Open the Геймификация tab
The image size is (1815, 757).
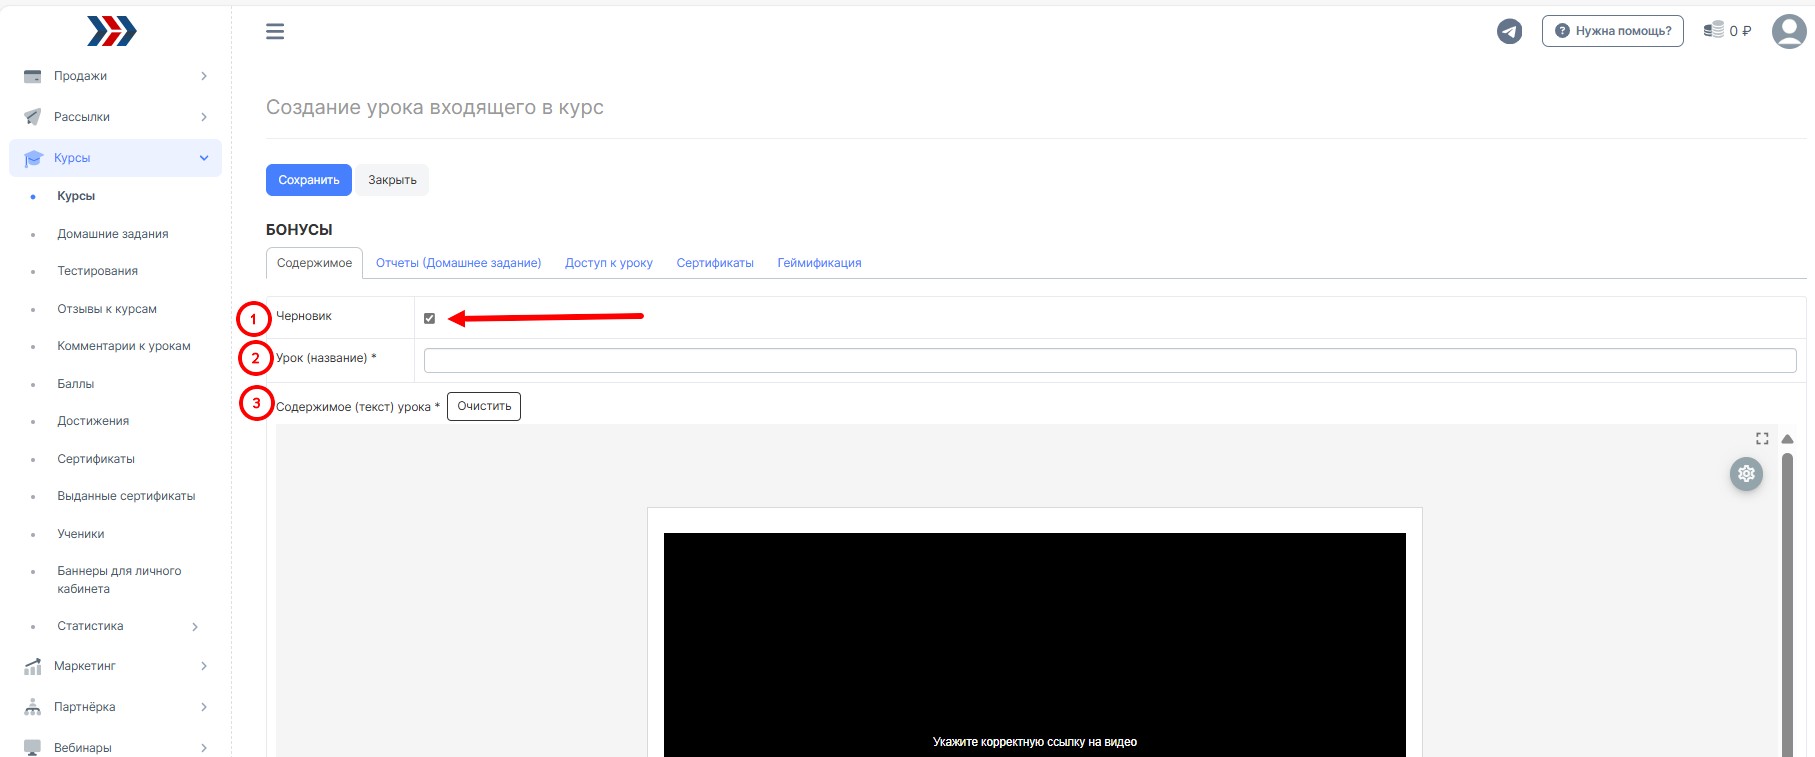pos(819,263)
